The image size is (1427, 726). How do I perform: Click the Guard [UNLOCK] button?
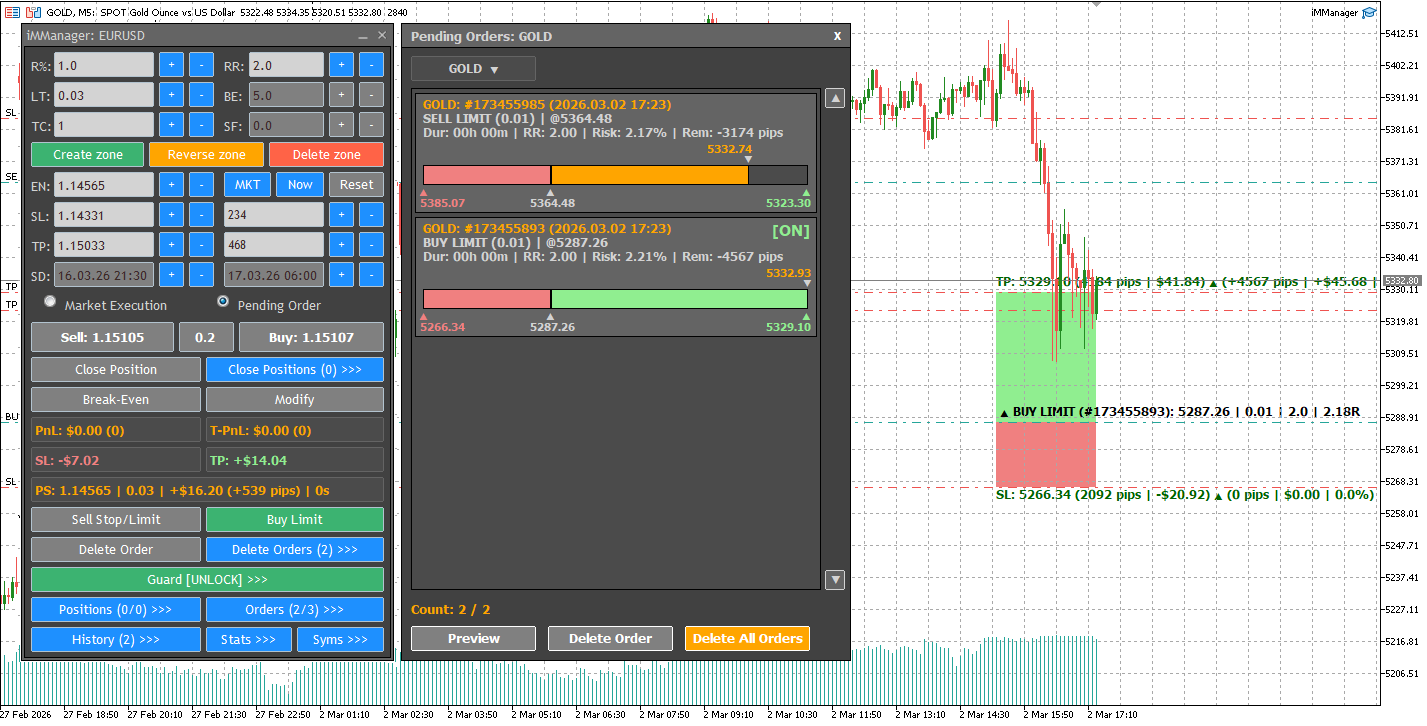pyautogui.click(x=208, y=580)
